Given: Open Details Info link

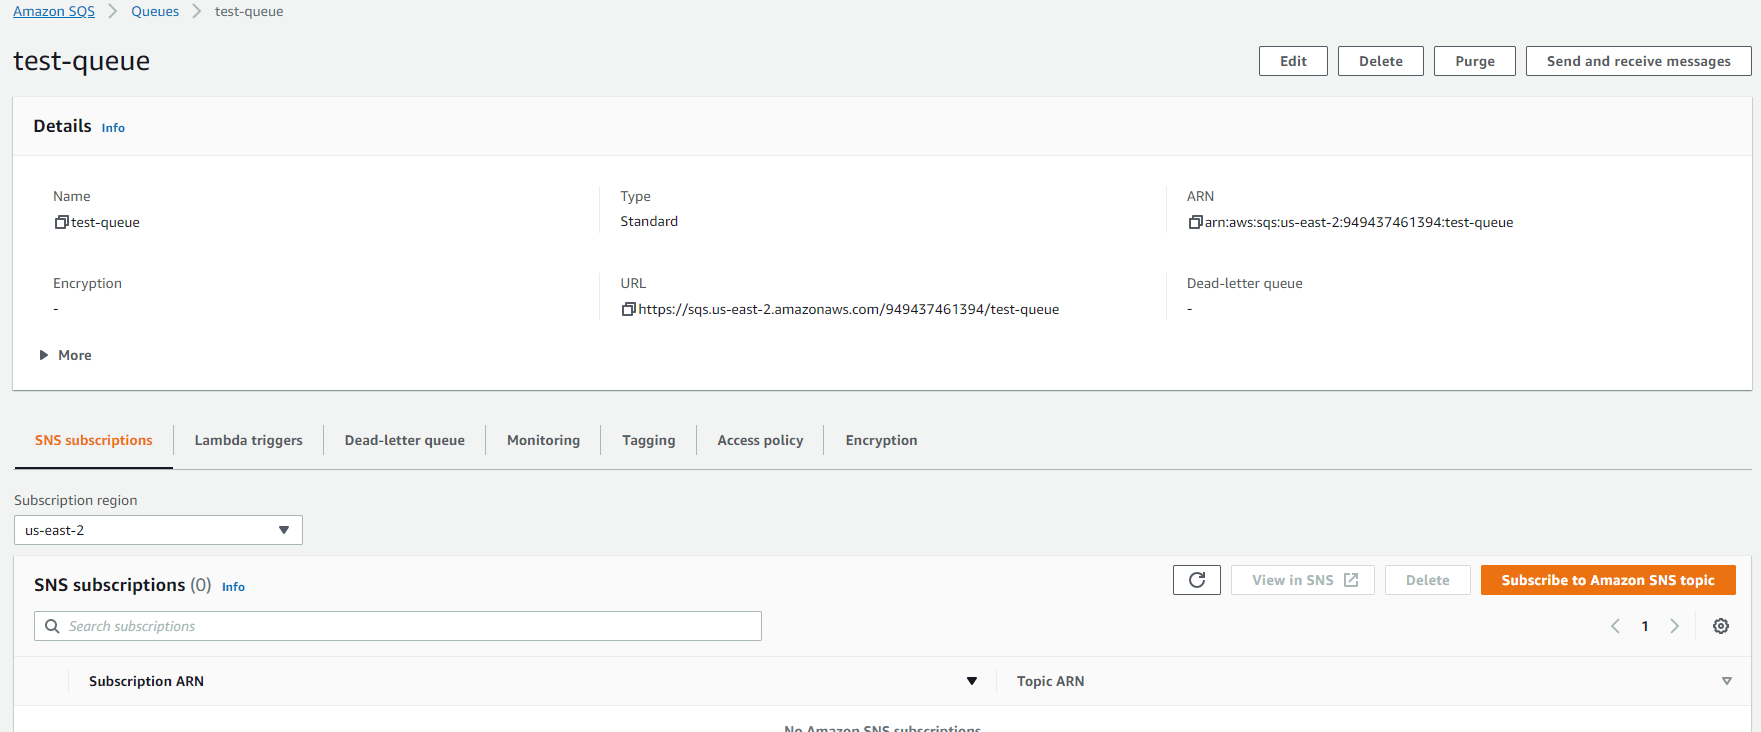Looking at the screenshot, I should (x=113, y=128).
